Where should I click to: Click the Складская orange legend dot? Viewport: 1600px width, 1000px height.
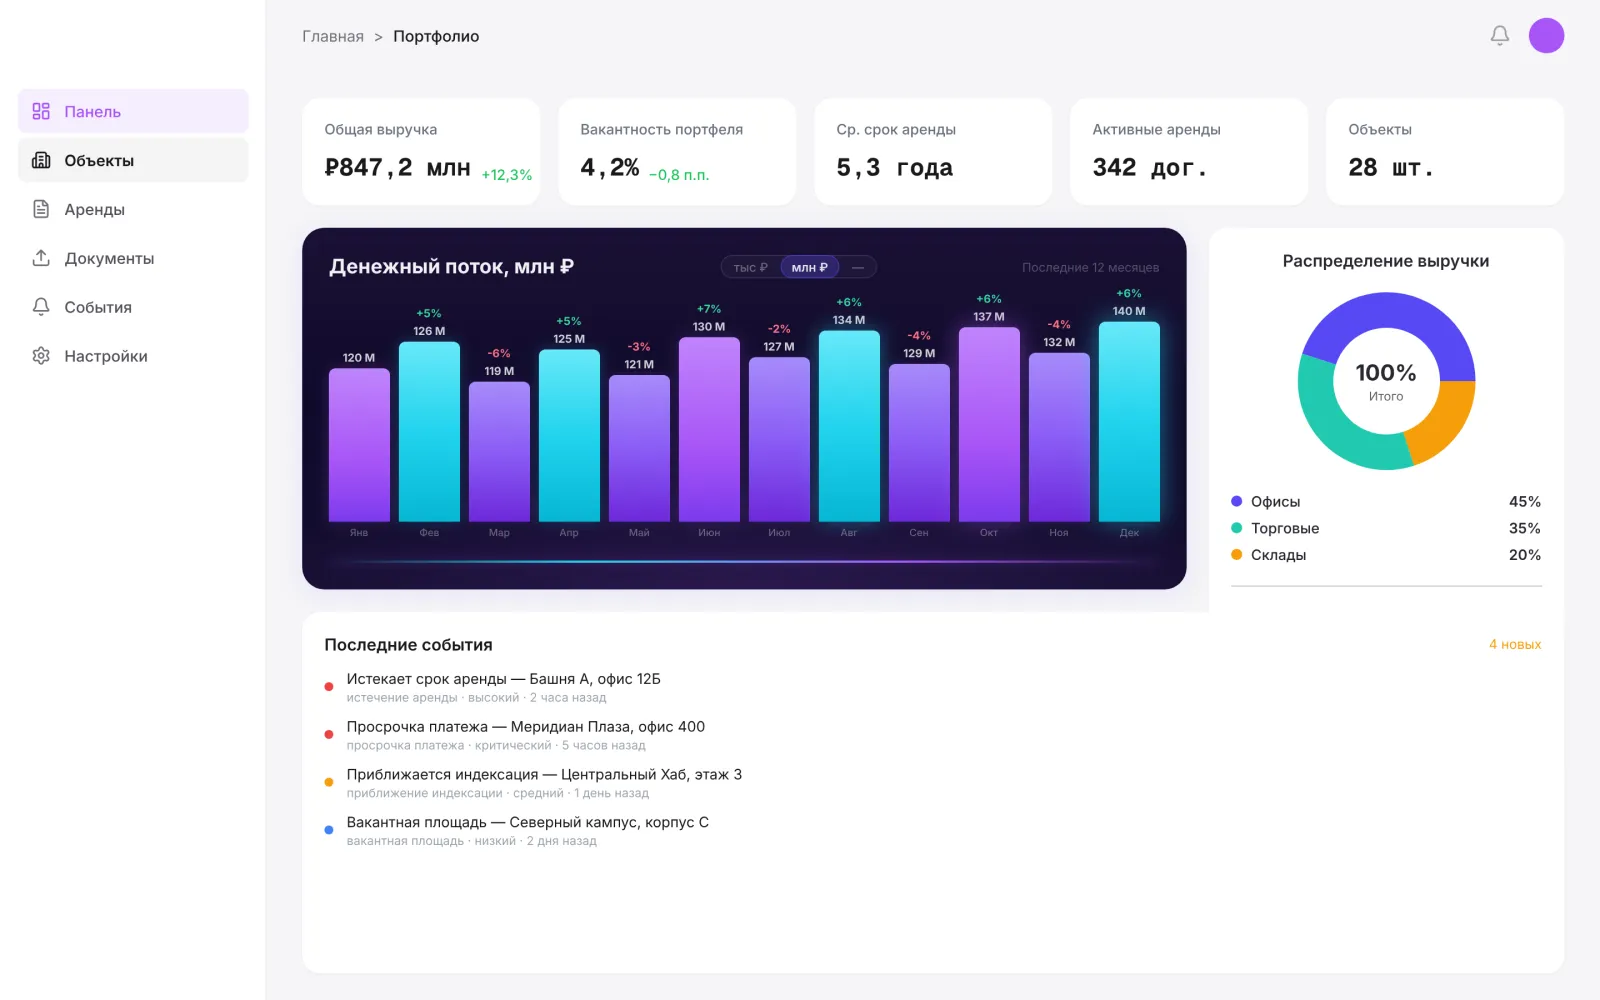[x=1237, y=554]
